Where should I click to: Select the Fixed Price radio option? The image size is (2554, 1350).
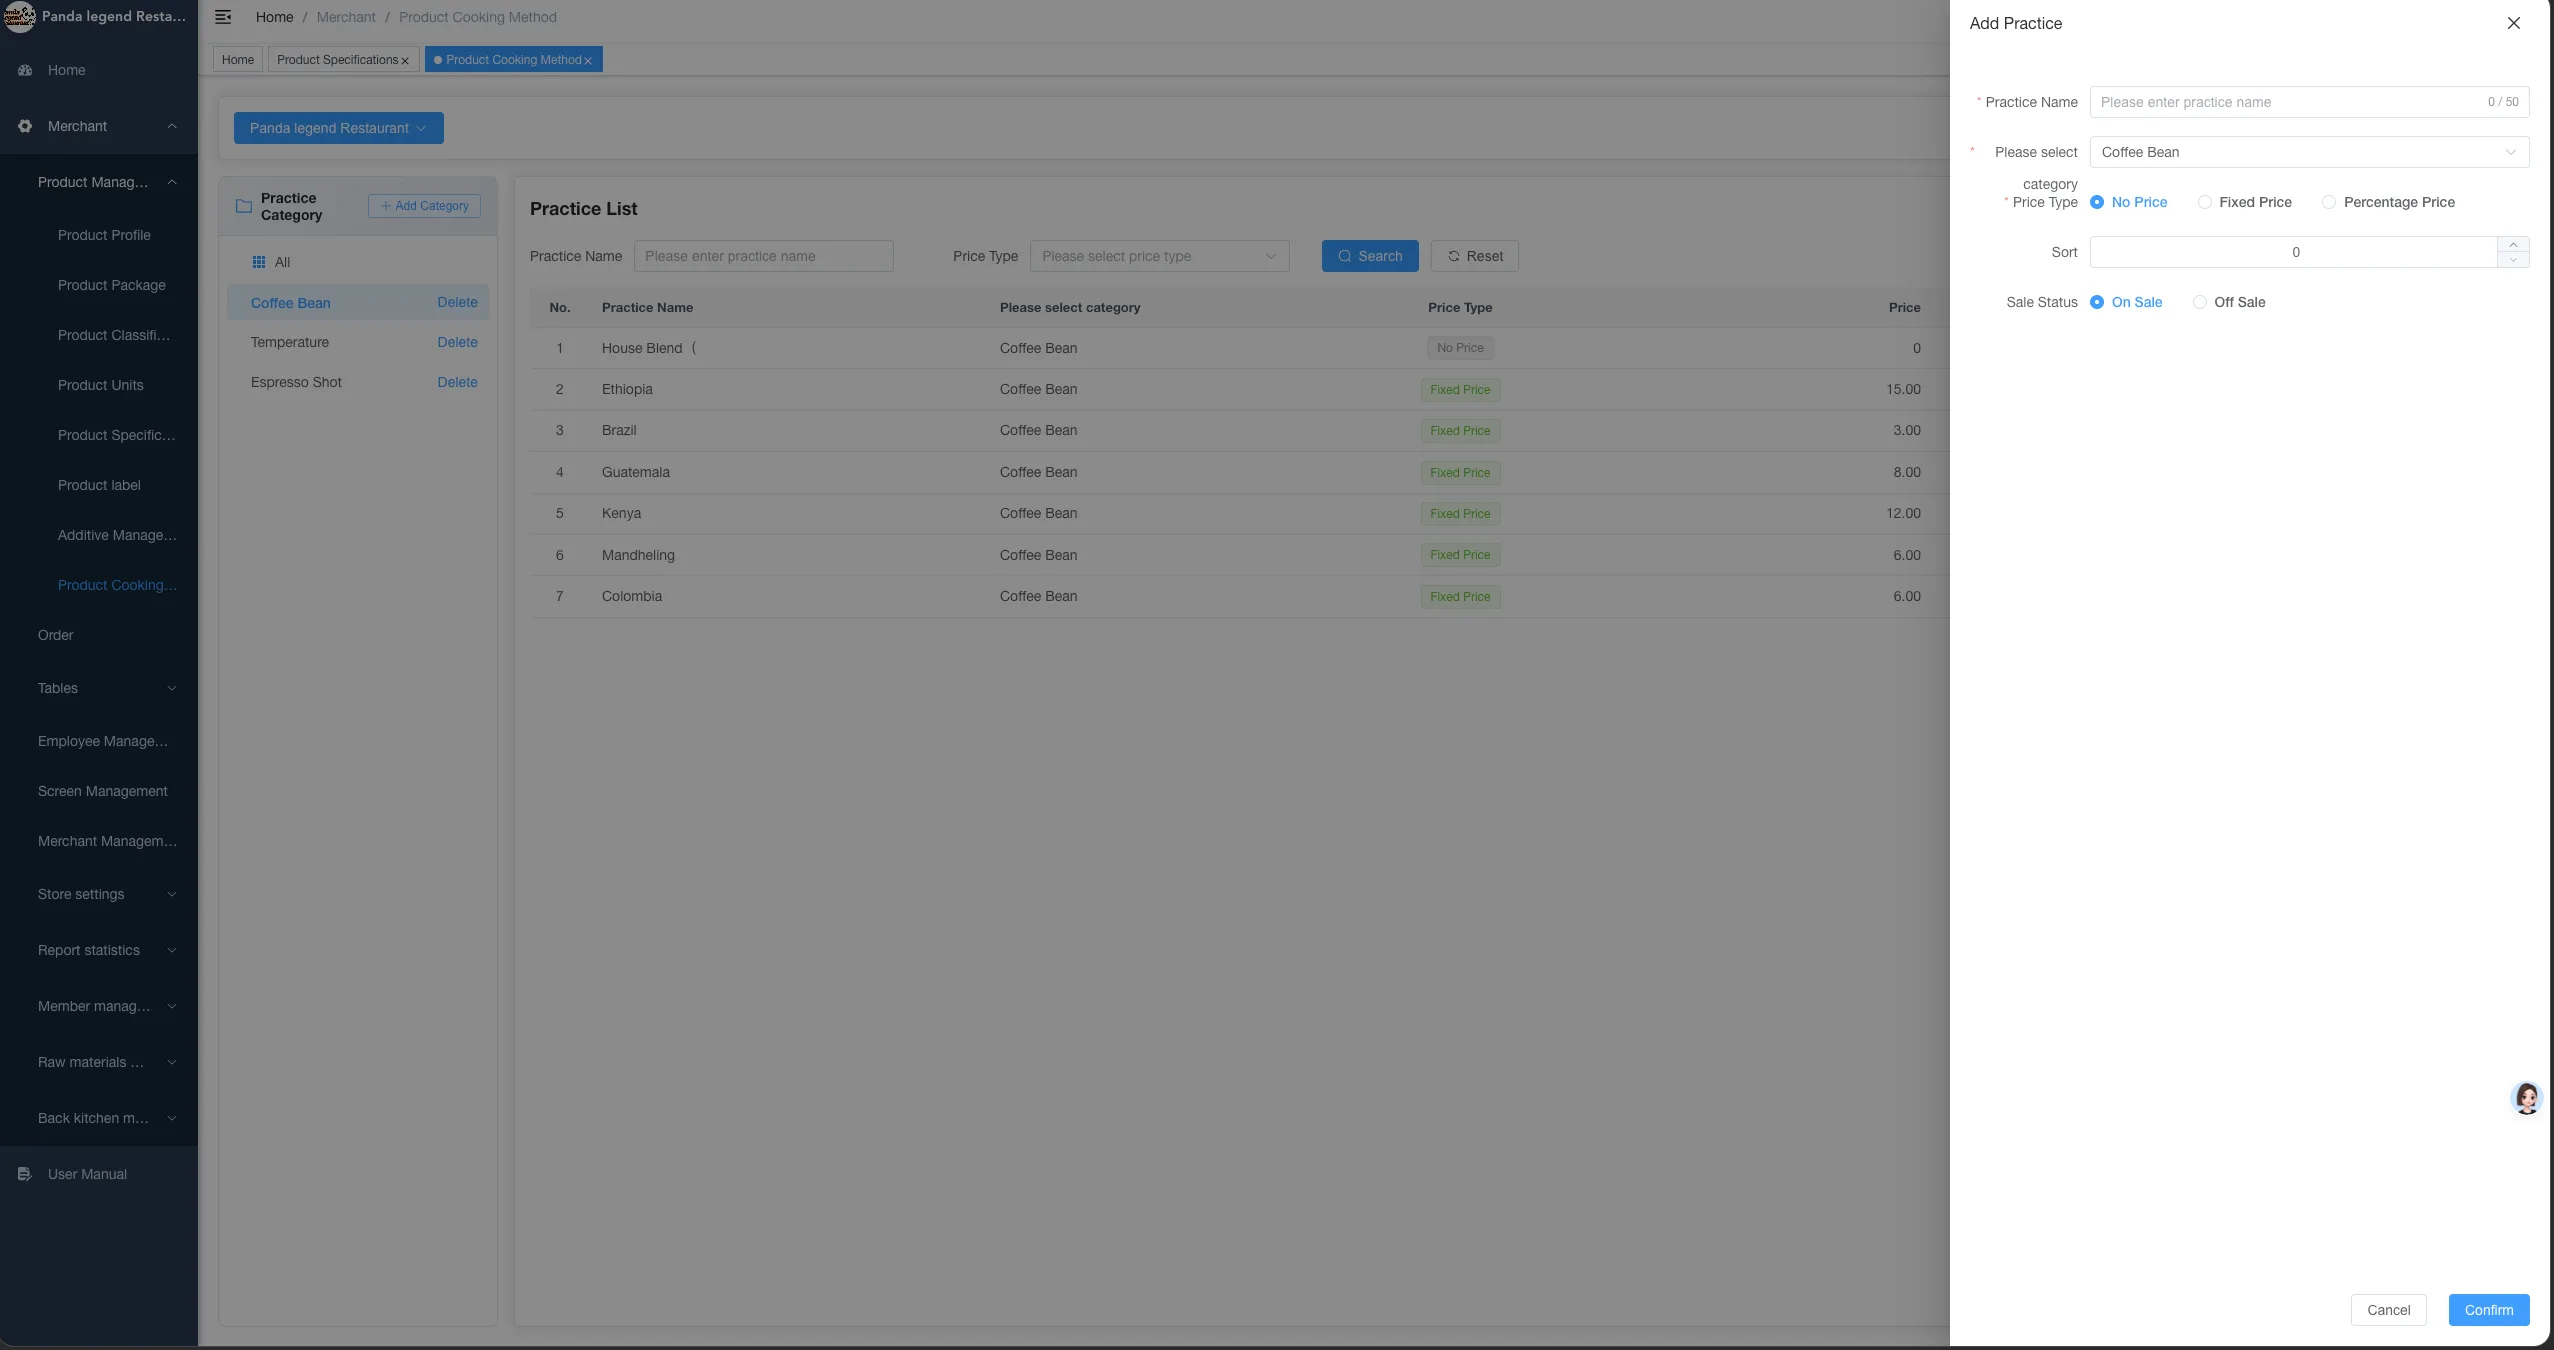[x=2245, y=202]
